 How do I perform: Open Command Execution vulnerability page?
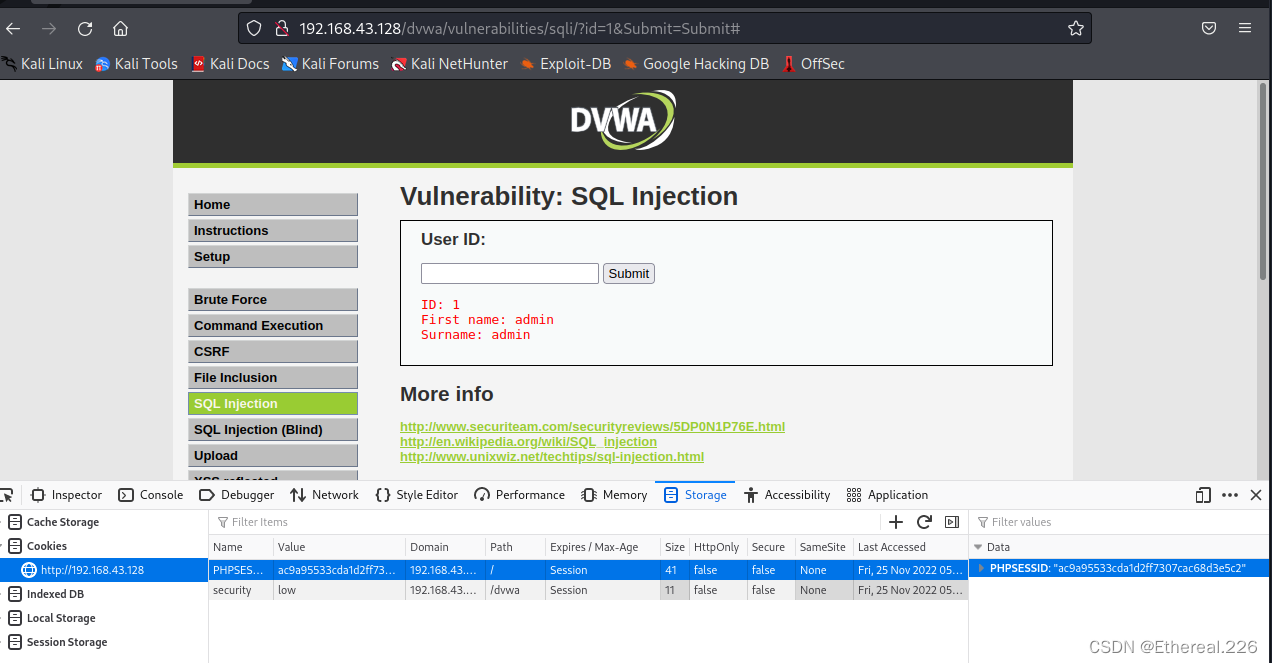point(273,325)
